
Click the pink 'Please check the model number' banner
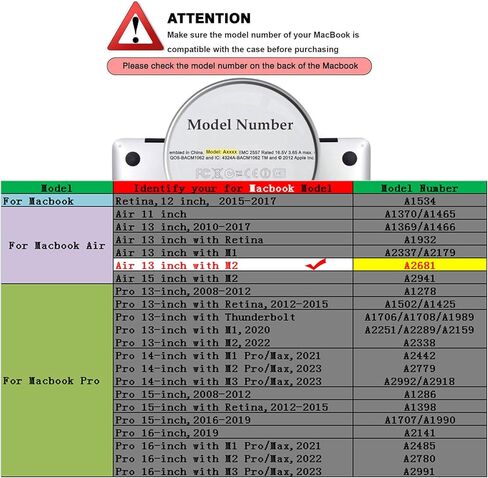coord(239,66)
